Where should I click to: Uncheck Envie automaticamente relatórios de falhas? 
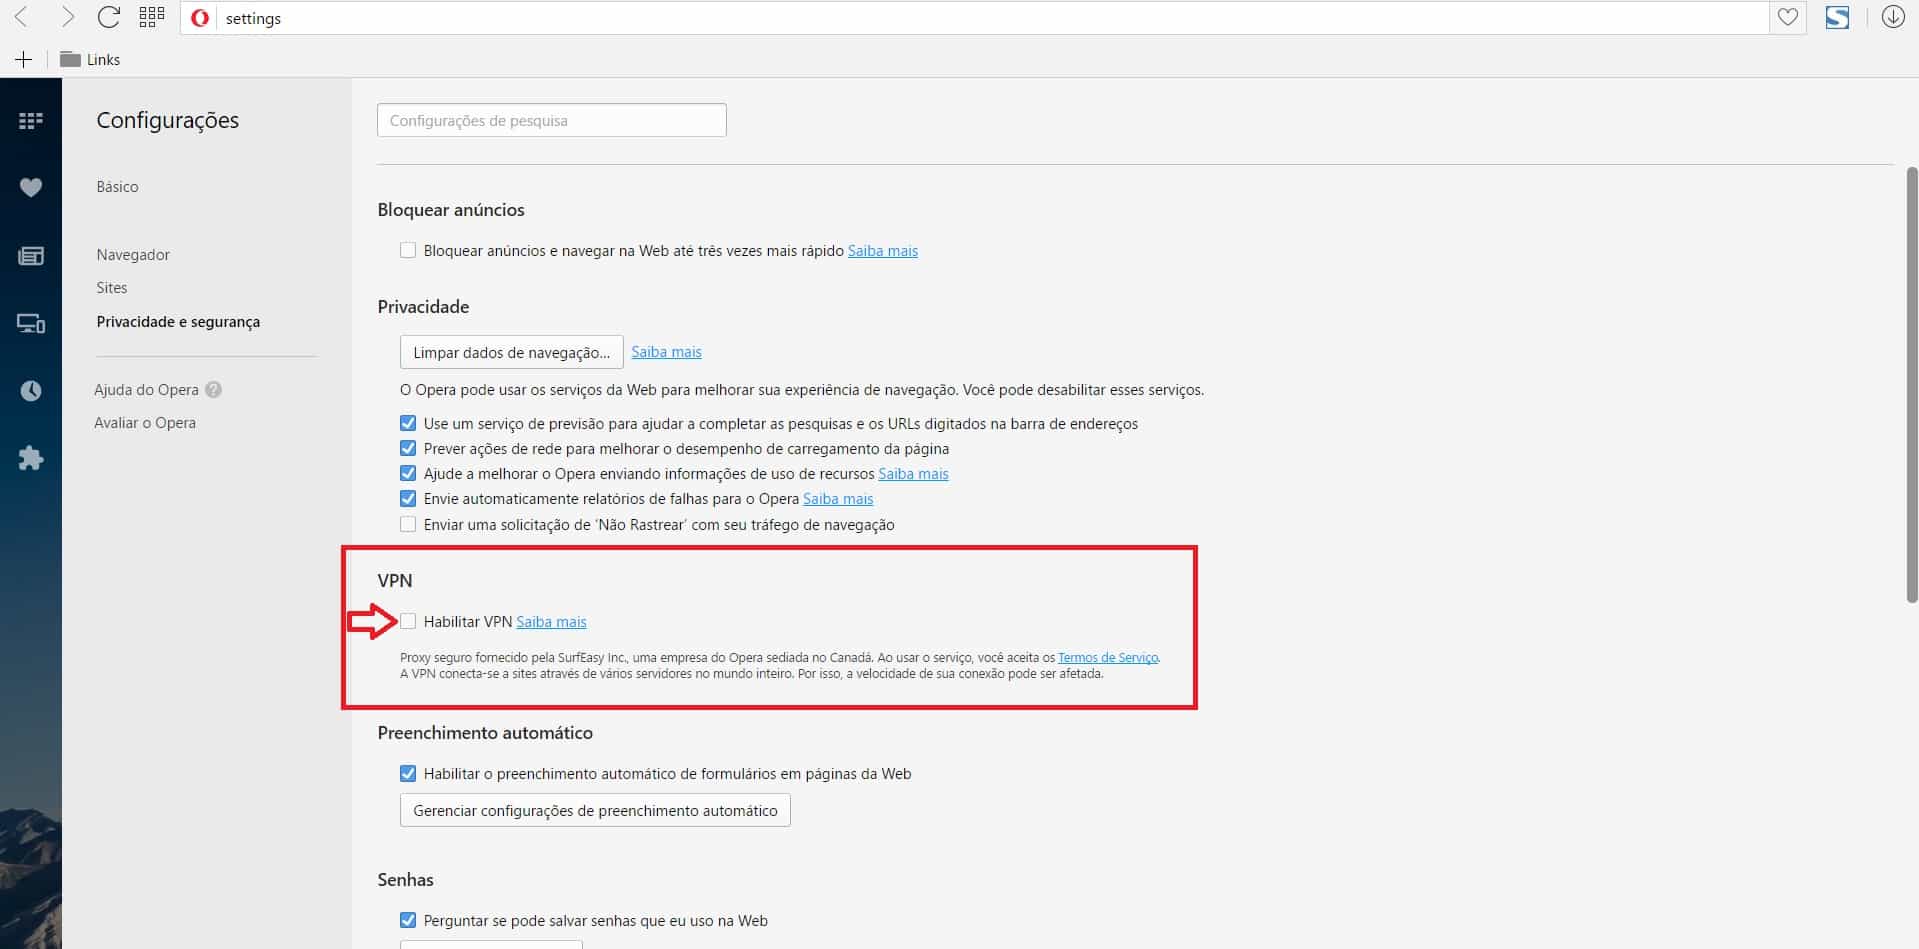(x=408, y=498)
